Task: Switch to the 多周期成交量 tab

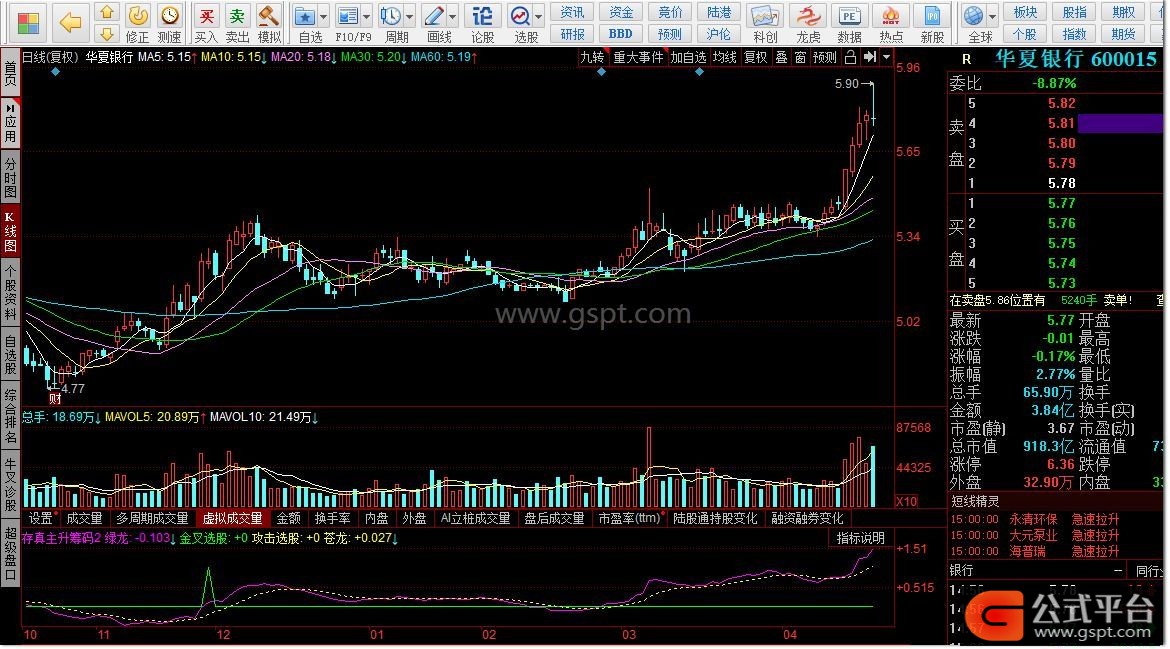Action: pos(152,518)
